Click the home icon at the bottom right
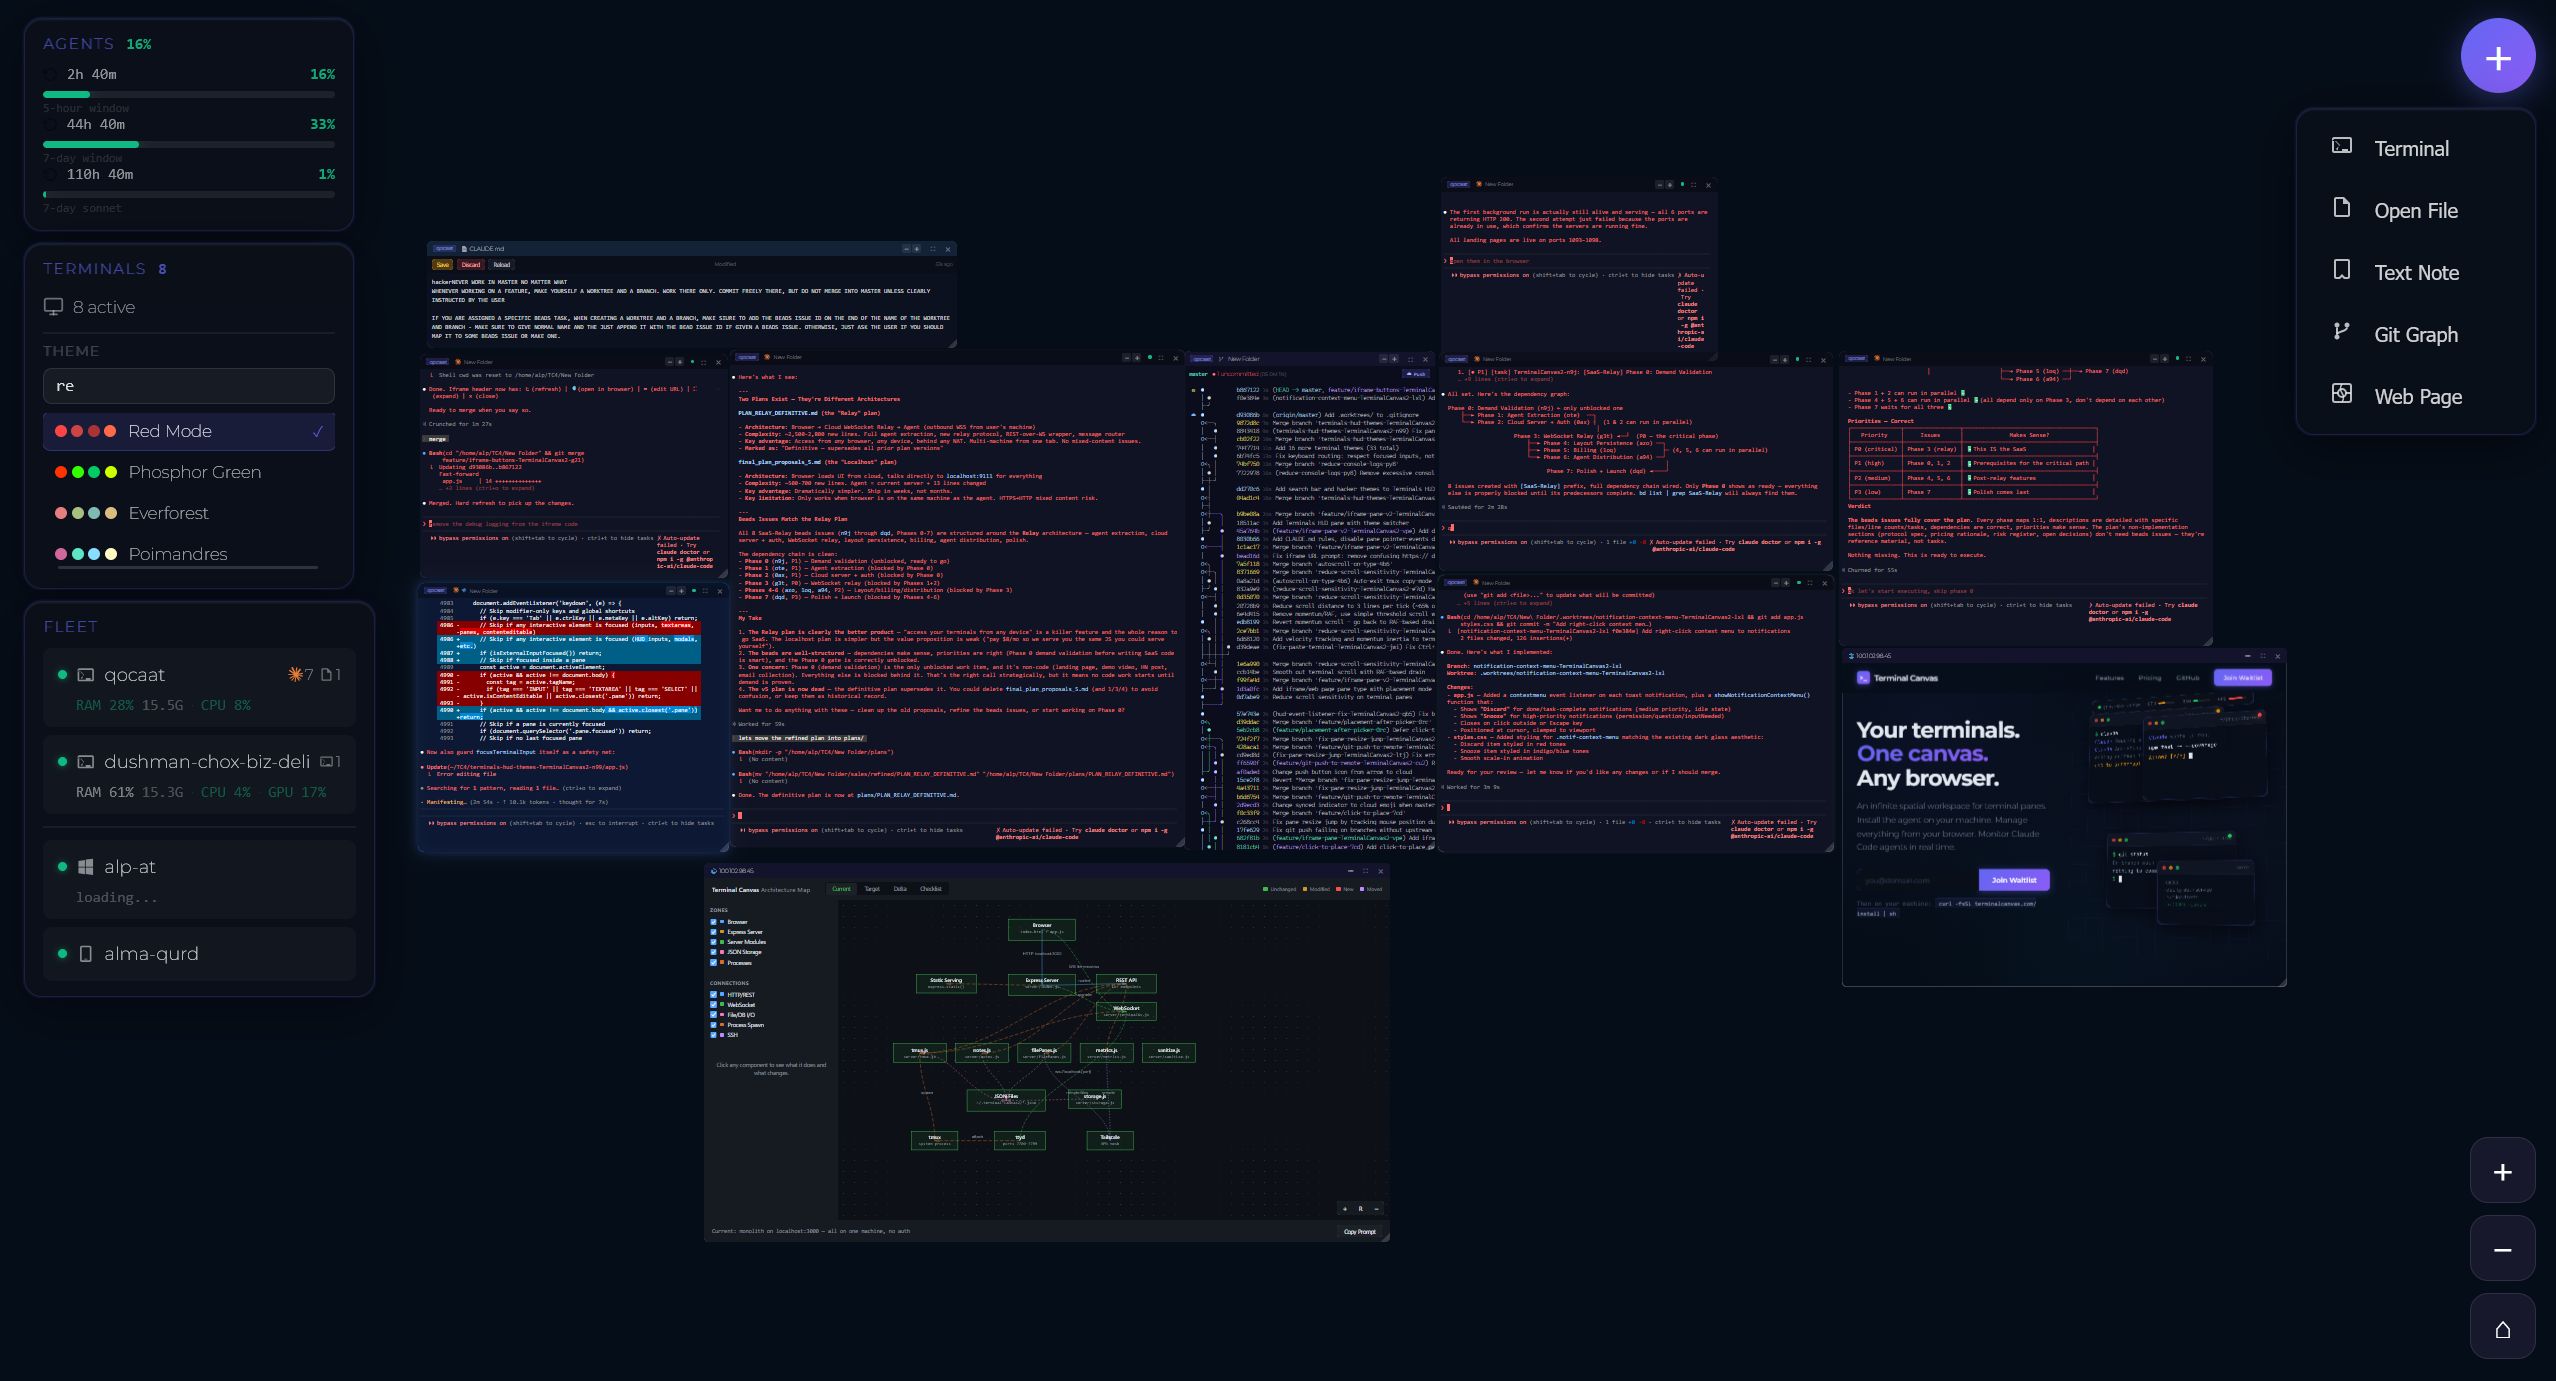 point(2502,1327)
